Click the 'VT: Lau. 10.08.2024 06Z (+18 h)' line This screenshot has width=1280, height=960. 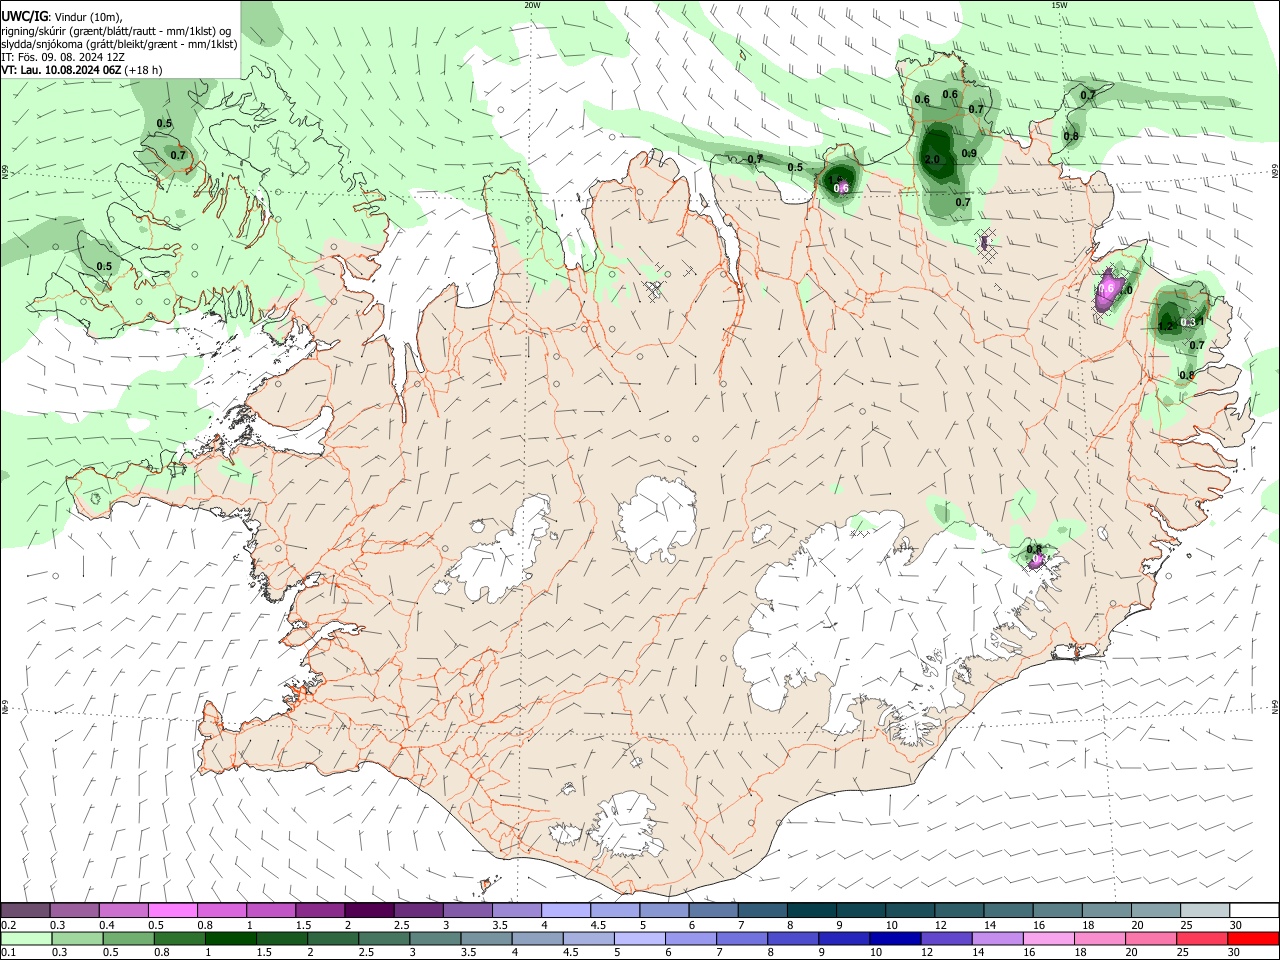pyautogui.click(x=82, y=71)
